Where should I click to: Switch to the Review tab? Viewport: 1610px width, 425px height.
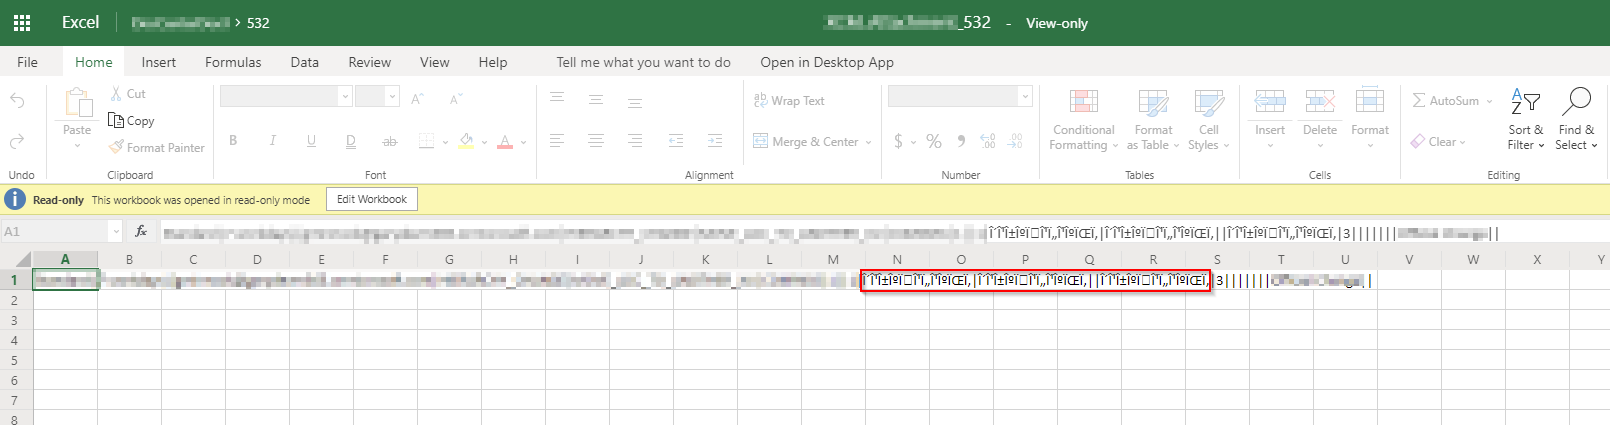pyautogui.click(x=370, y=62)
